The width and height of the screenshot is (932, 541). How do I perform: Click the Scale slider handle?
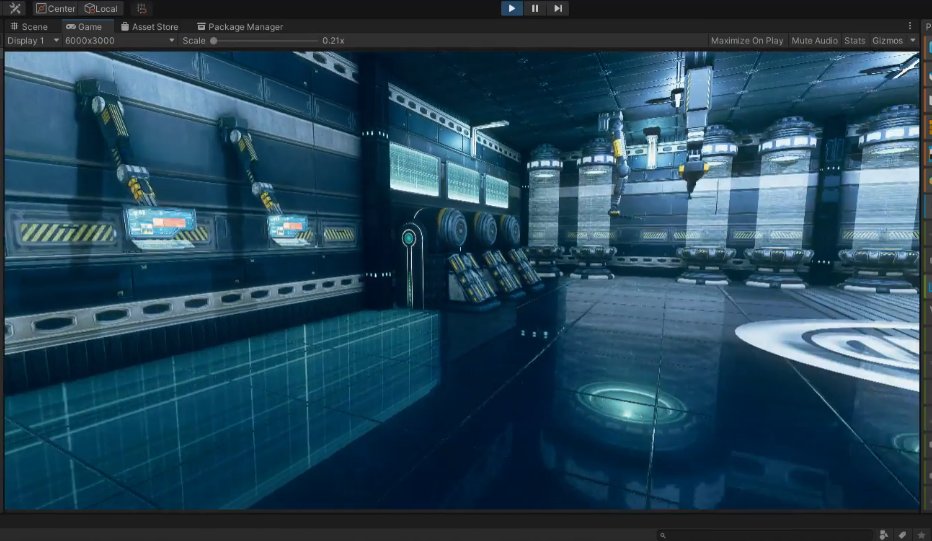[213, 40]
